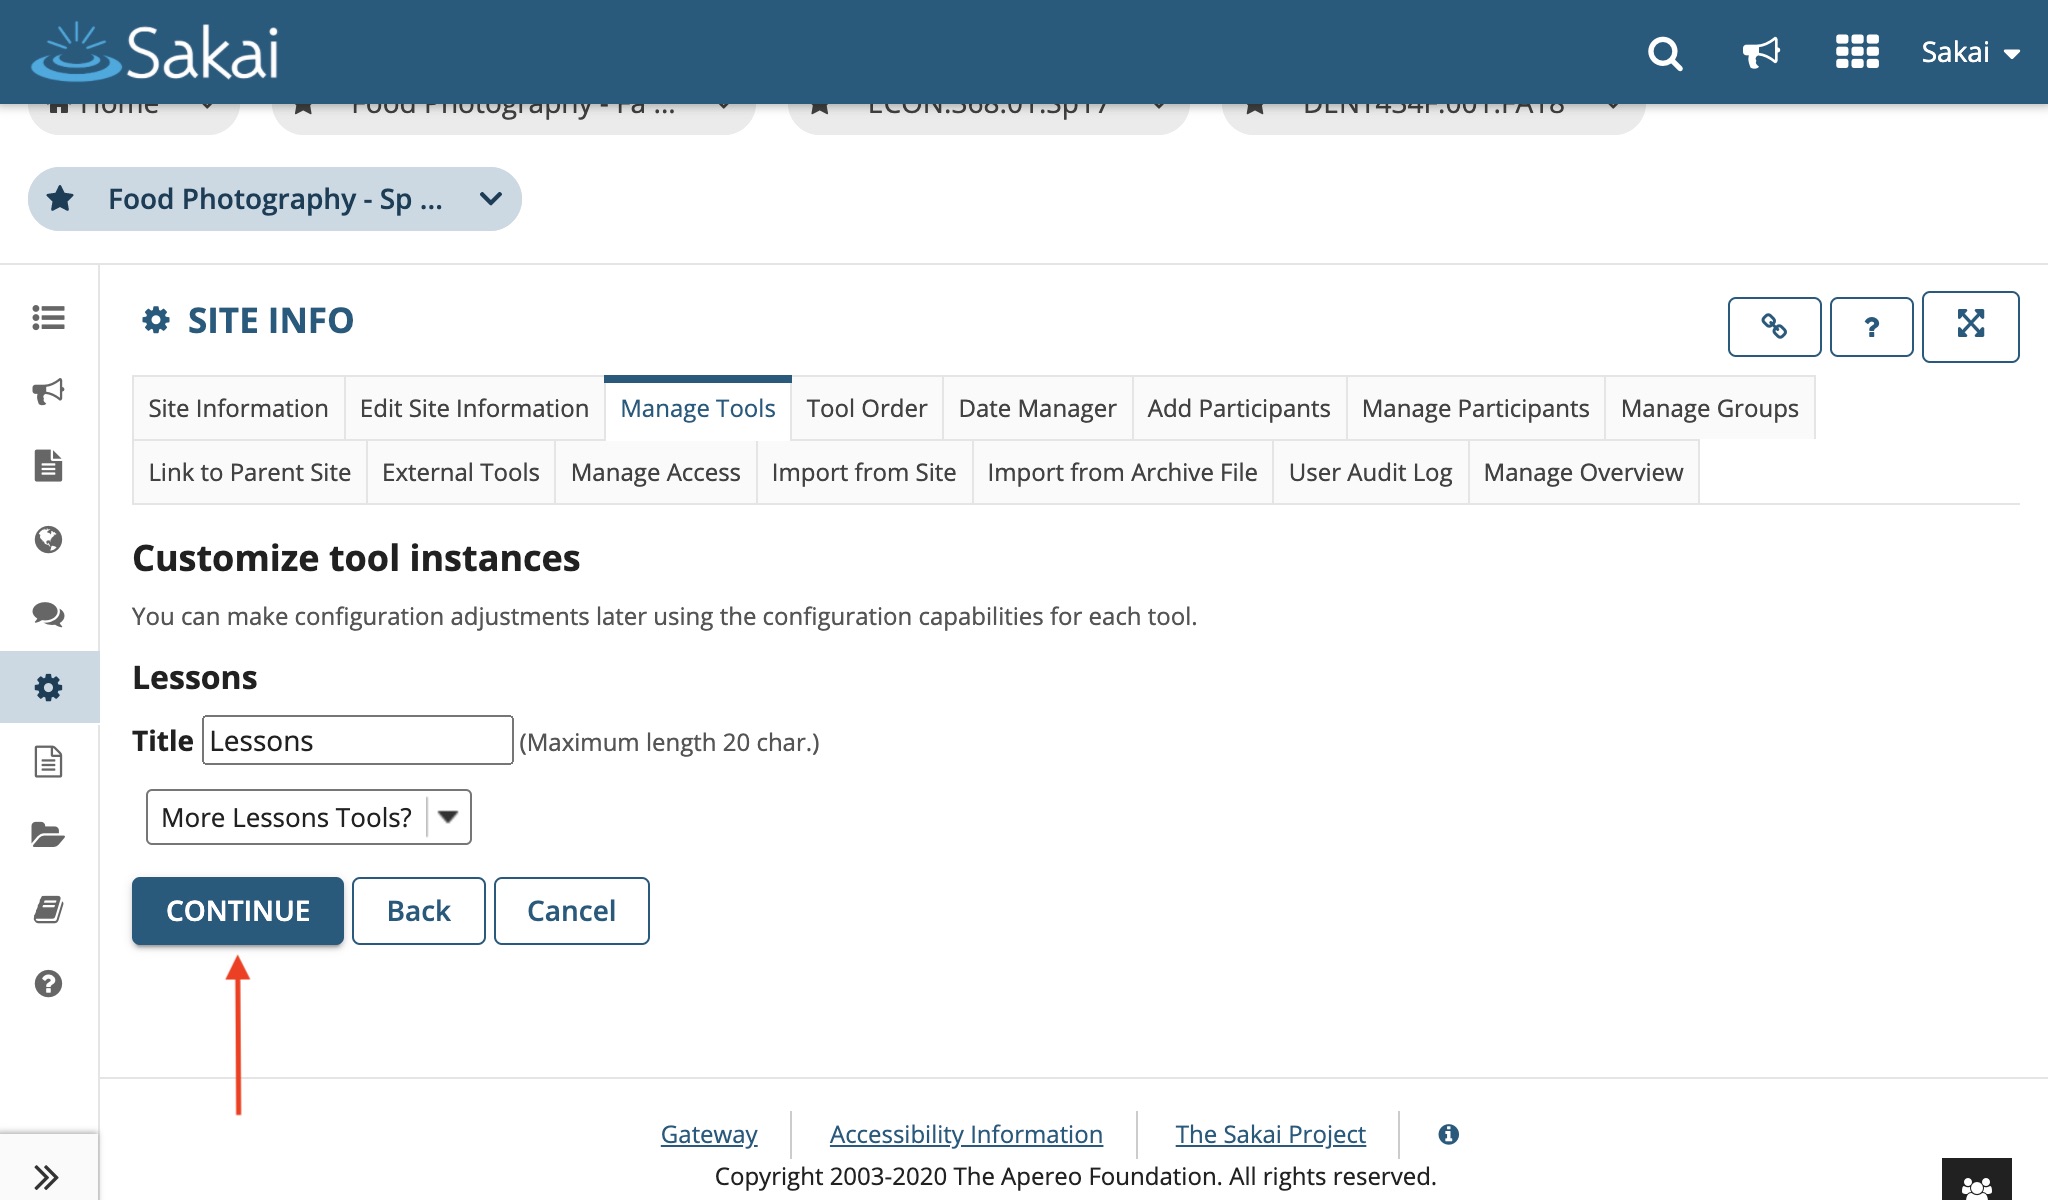Open the More Lessons Tools dropdown
2048x1200 pixels.
308,817
